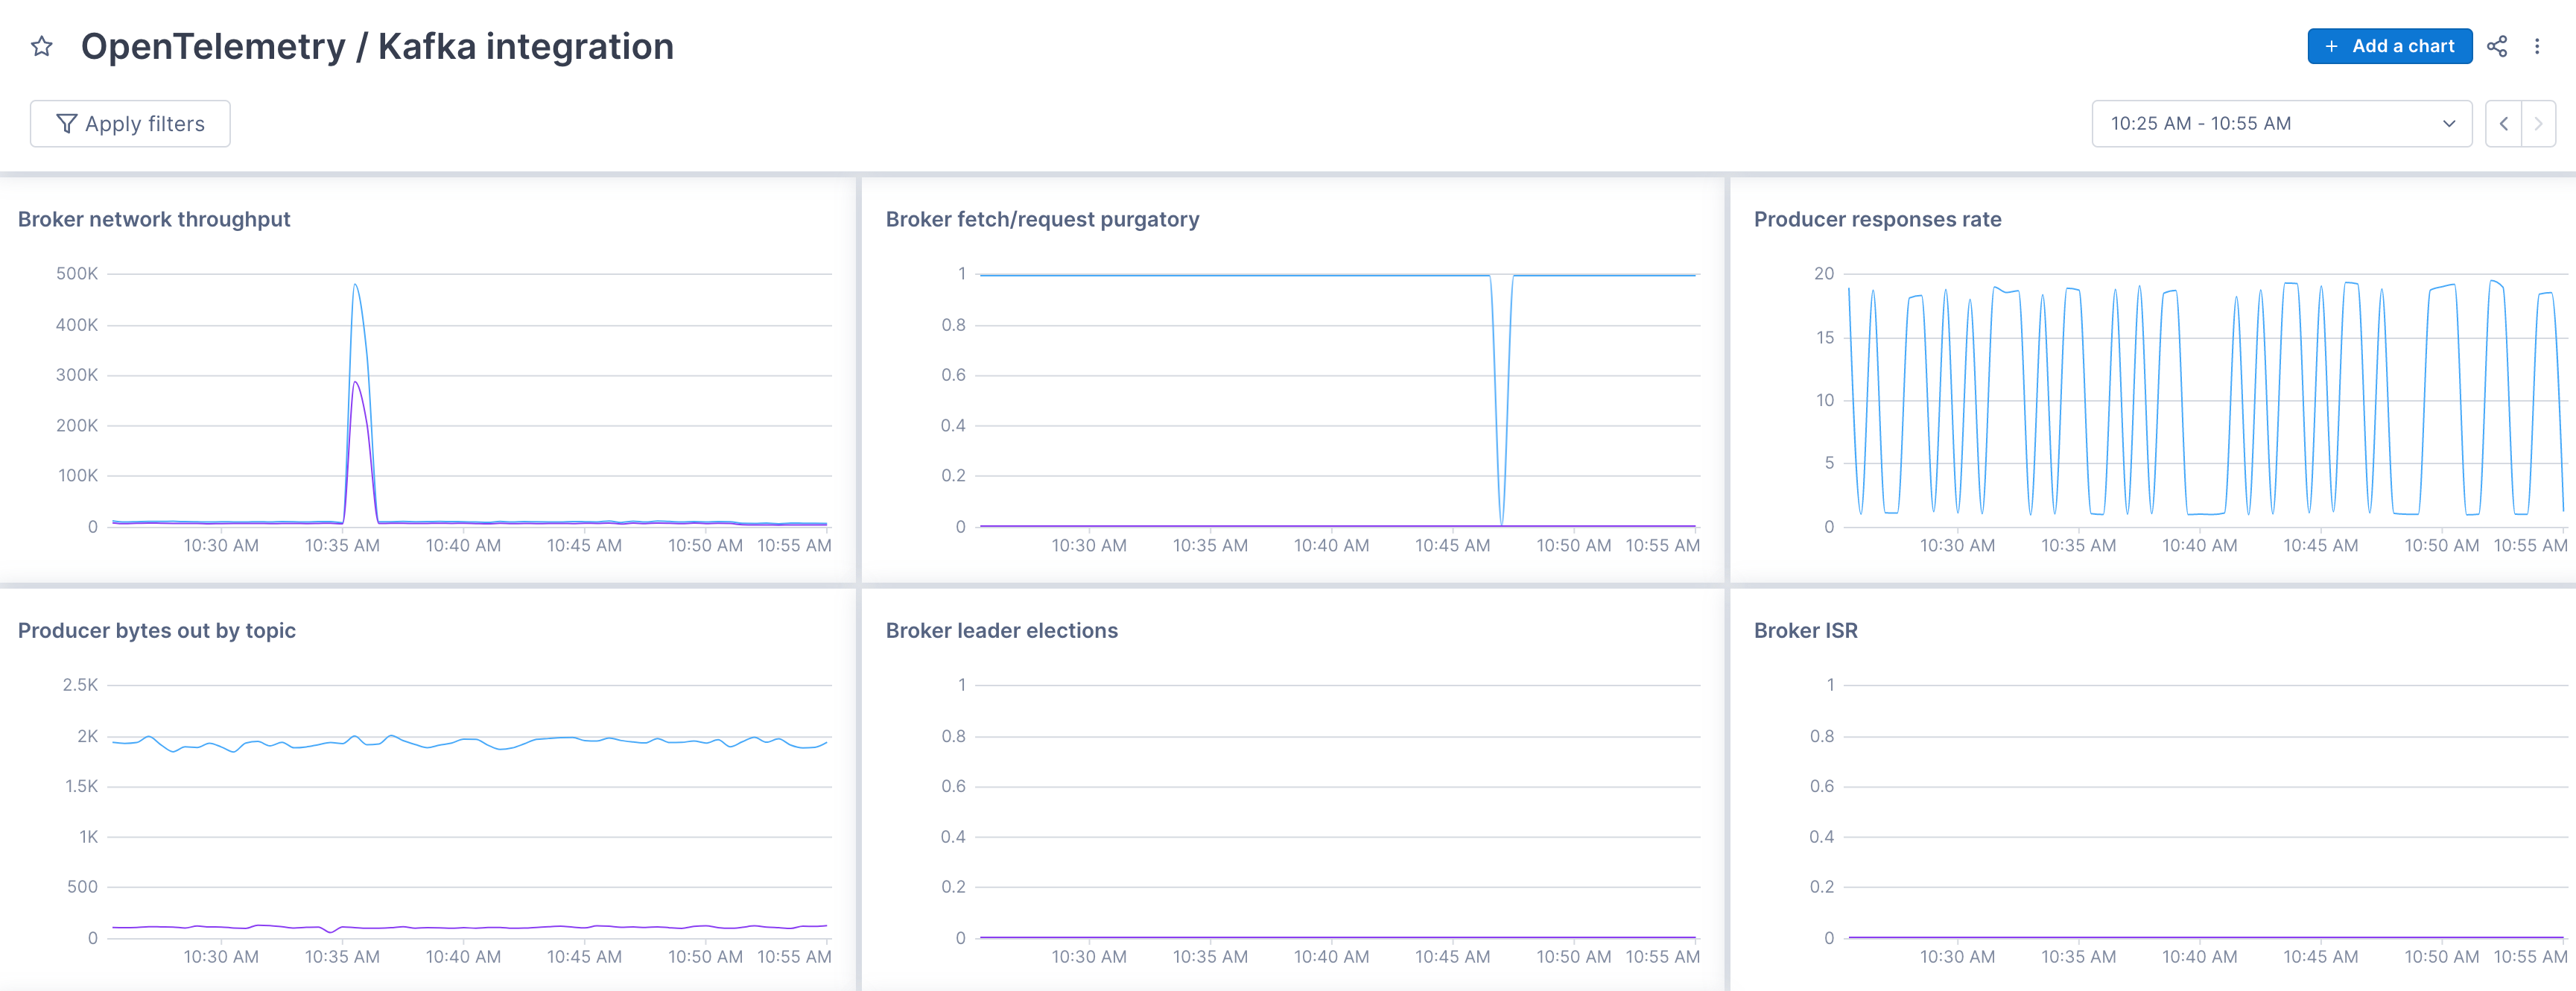Select the Broker network throughput panel title
Image resolution: width=2576 pixels, height=991 pixels.
[153, 219]
